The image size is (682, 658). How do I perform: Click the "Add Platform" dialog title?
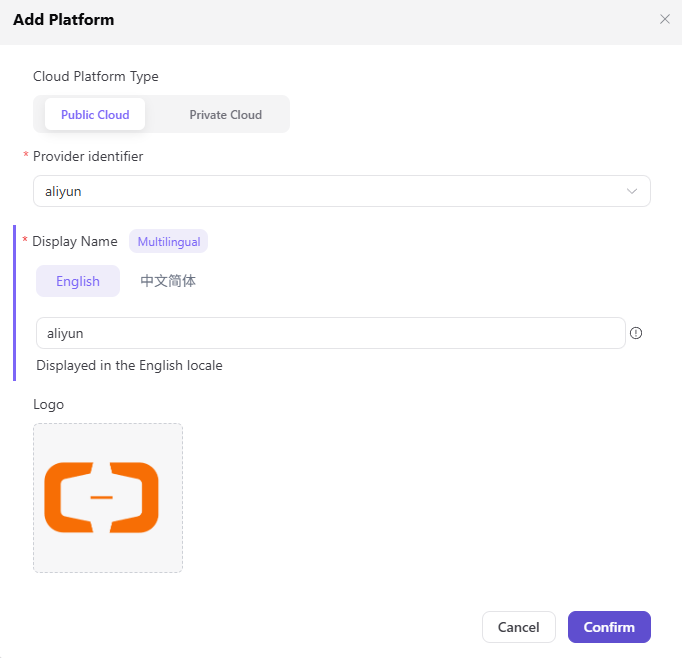click(64, 20)
